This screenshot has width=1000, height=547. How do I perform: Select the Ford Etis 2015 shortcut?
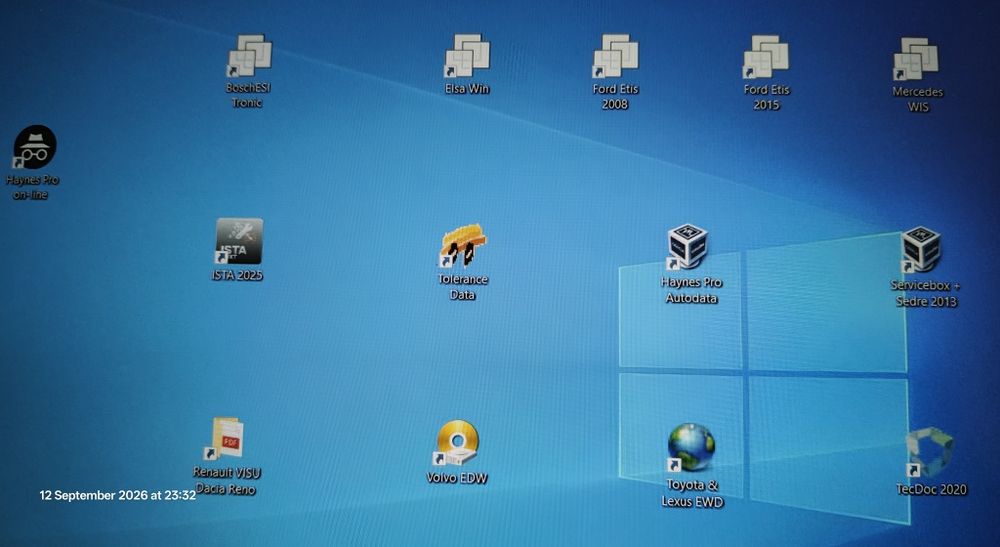(x=766, y=57)
